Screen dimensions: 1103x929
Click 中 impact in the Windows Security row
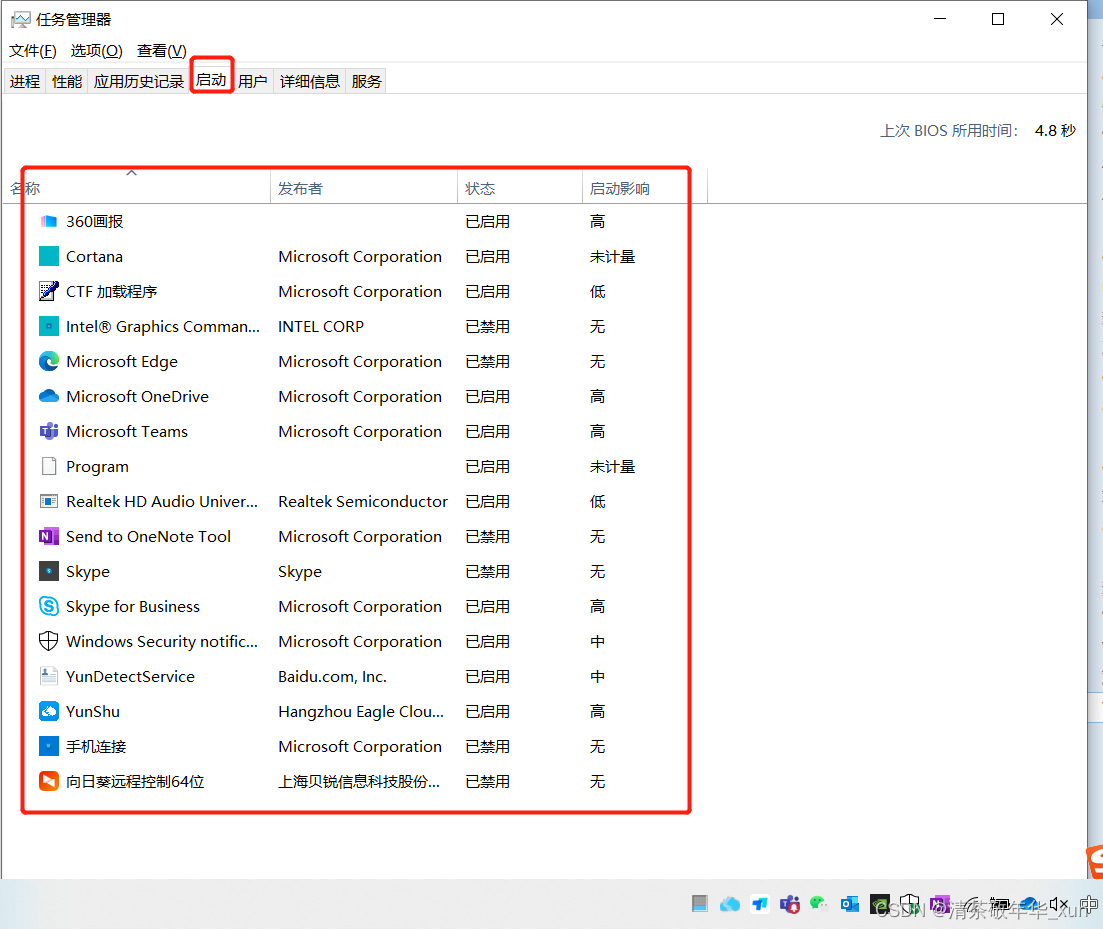pyautogui.click(x=597, y=641)
